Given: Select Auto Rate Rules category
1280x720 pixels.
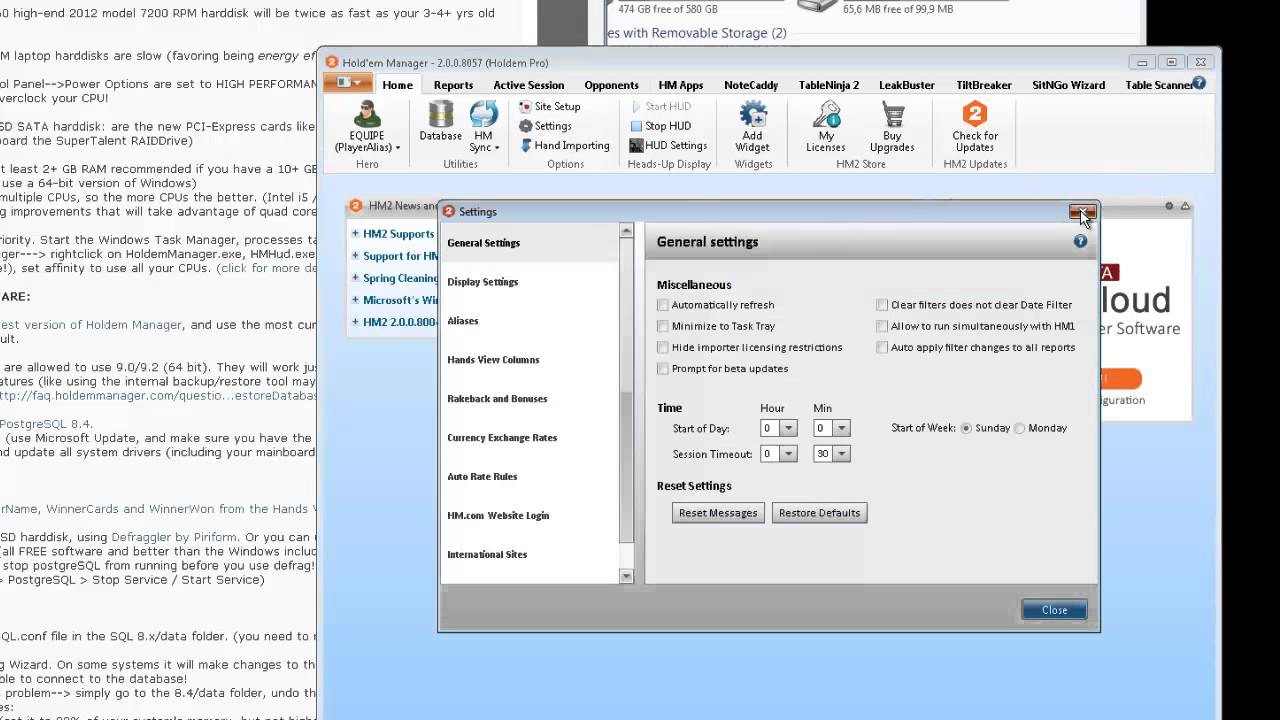Looking at the screenshot, I should coord(482,477).
